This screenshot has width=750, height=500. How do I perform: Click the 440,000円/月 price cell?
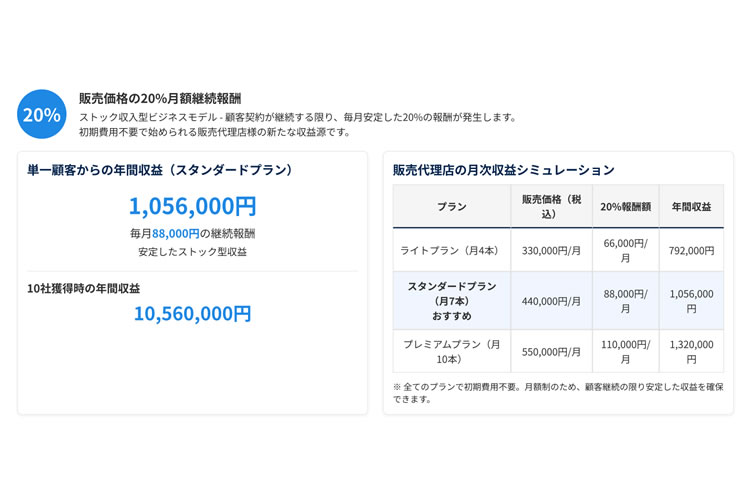[x=551, y=301]
